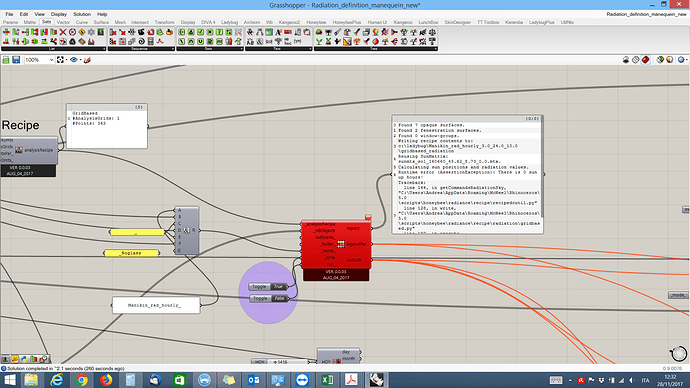Click the solution completed status bar message

66,369
